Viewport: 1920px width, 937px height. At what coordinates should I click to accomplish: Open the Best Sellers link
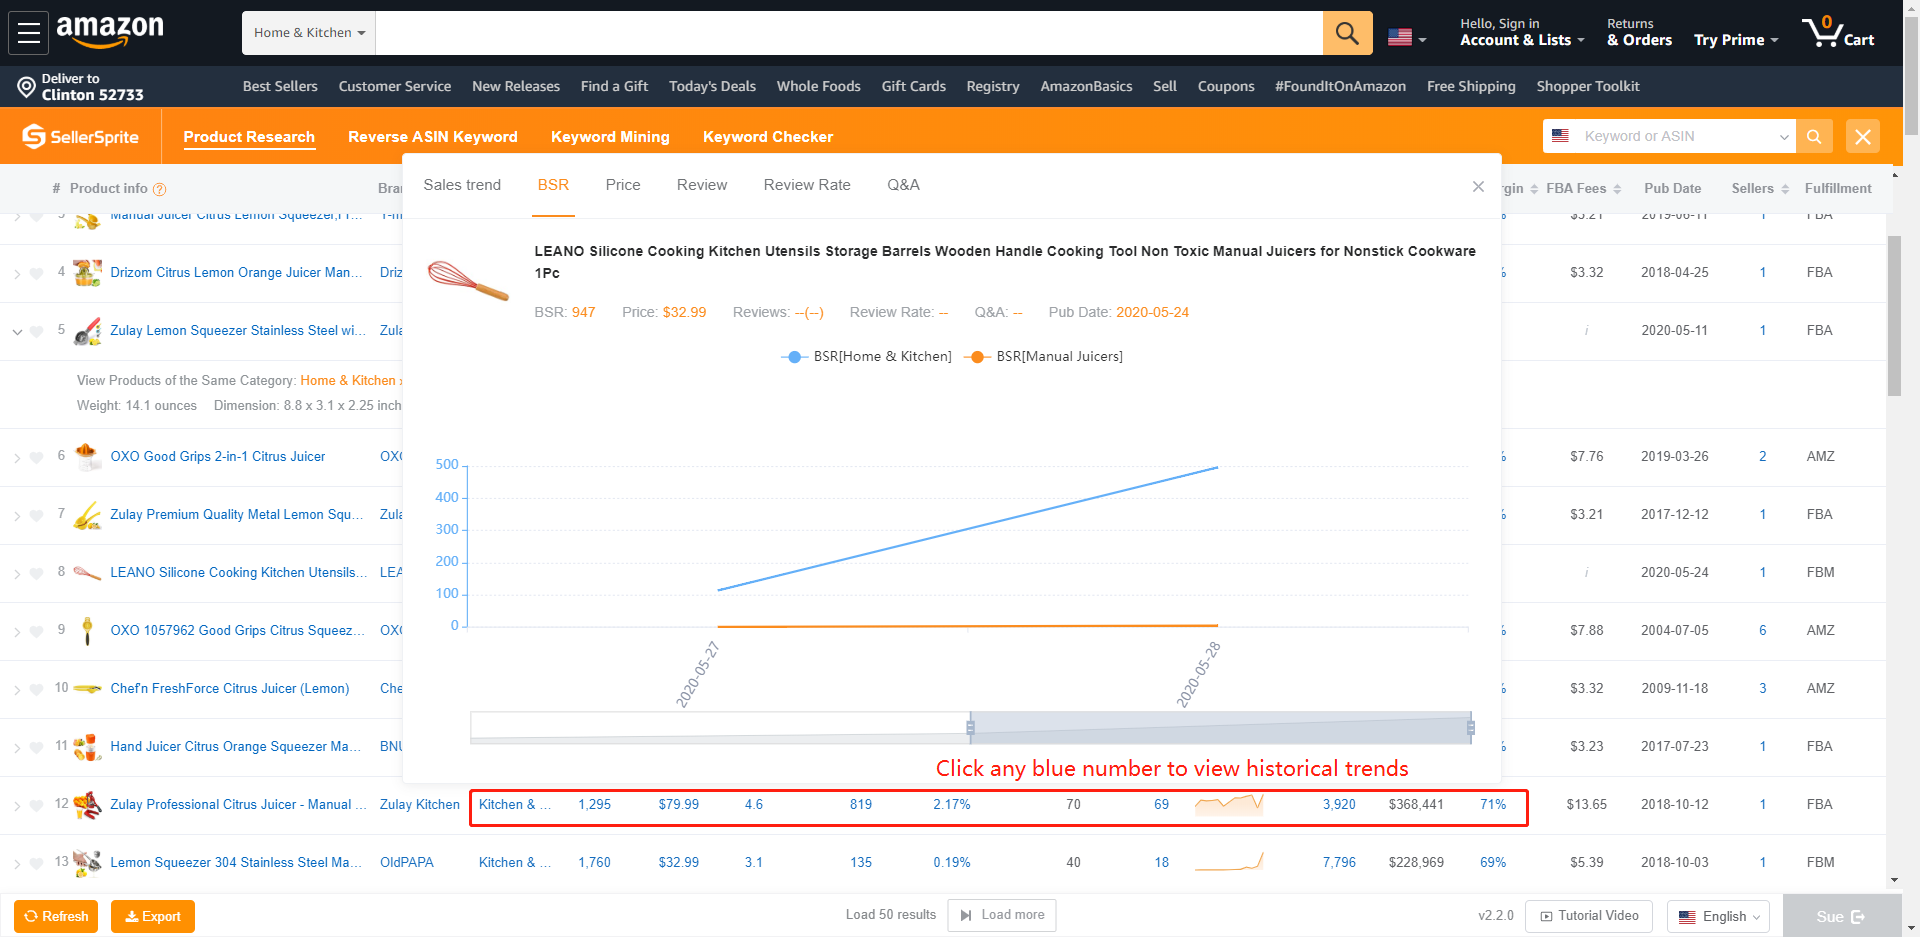coord(280,87)
